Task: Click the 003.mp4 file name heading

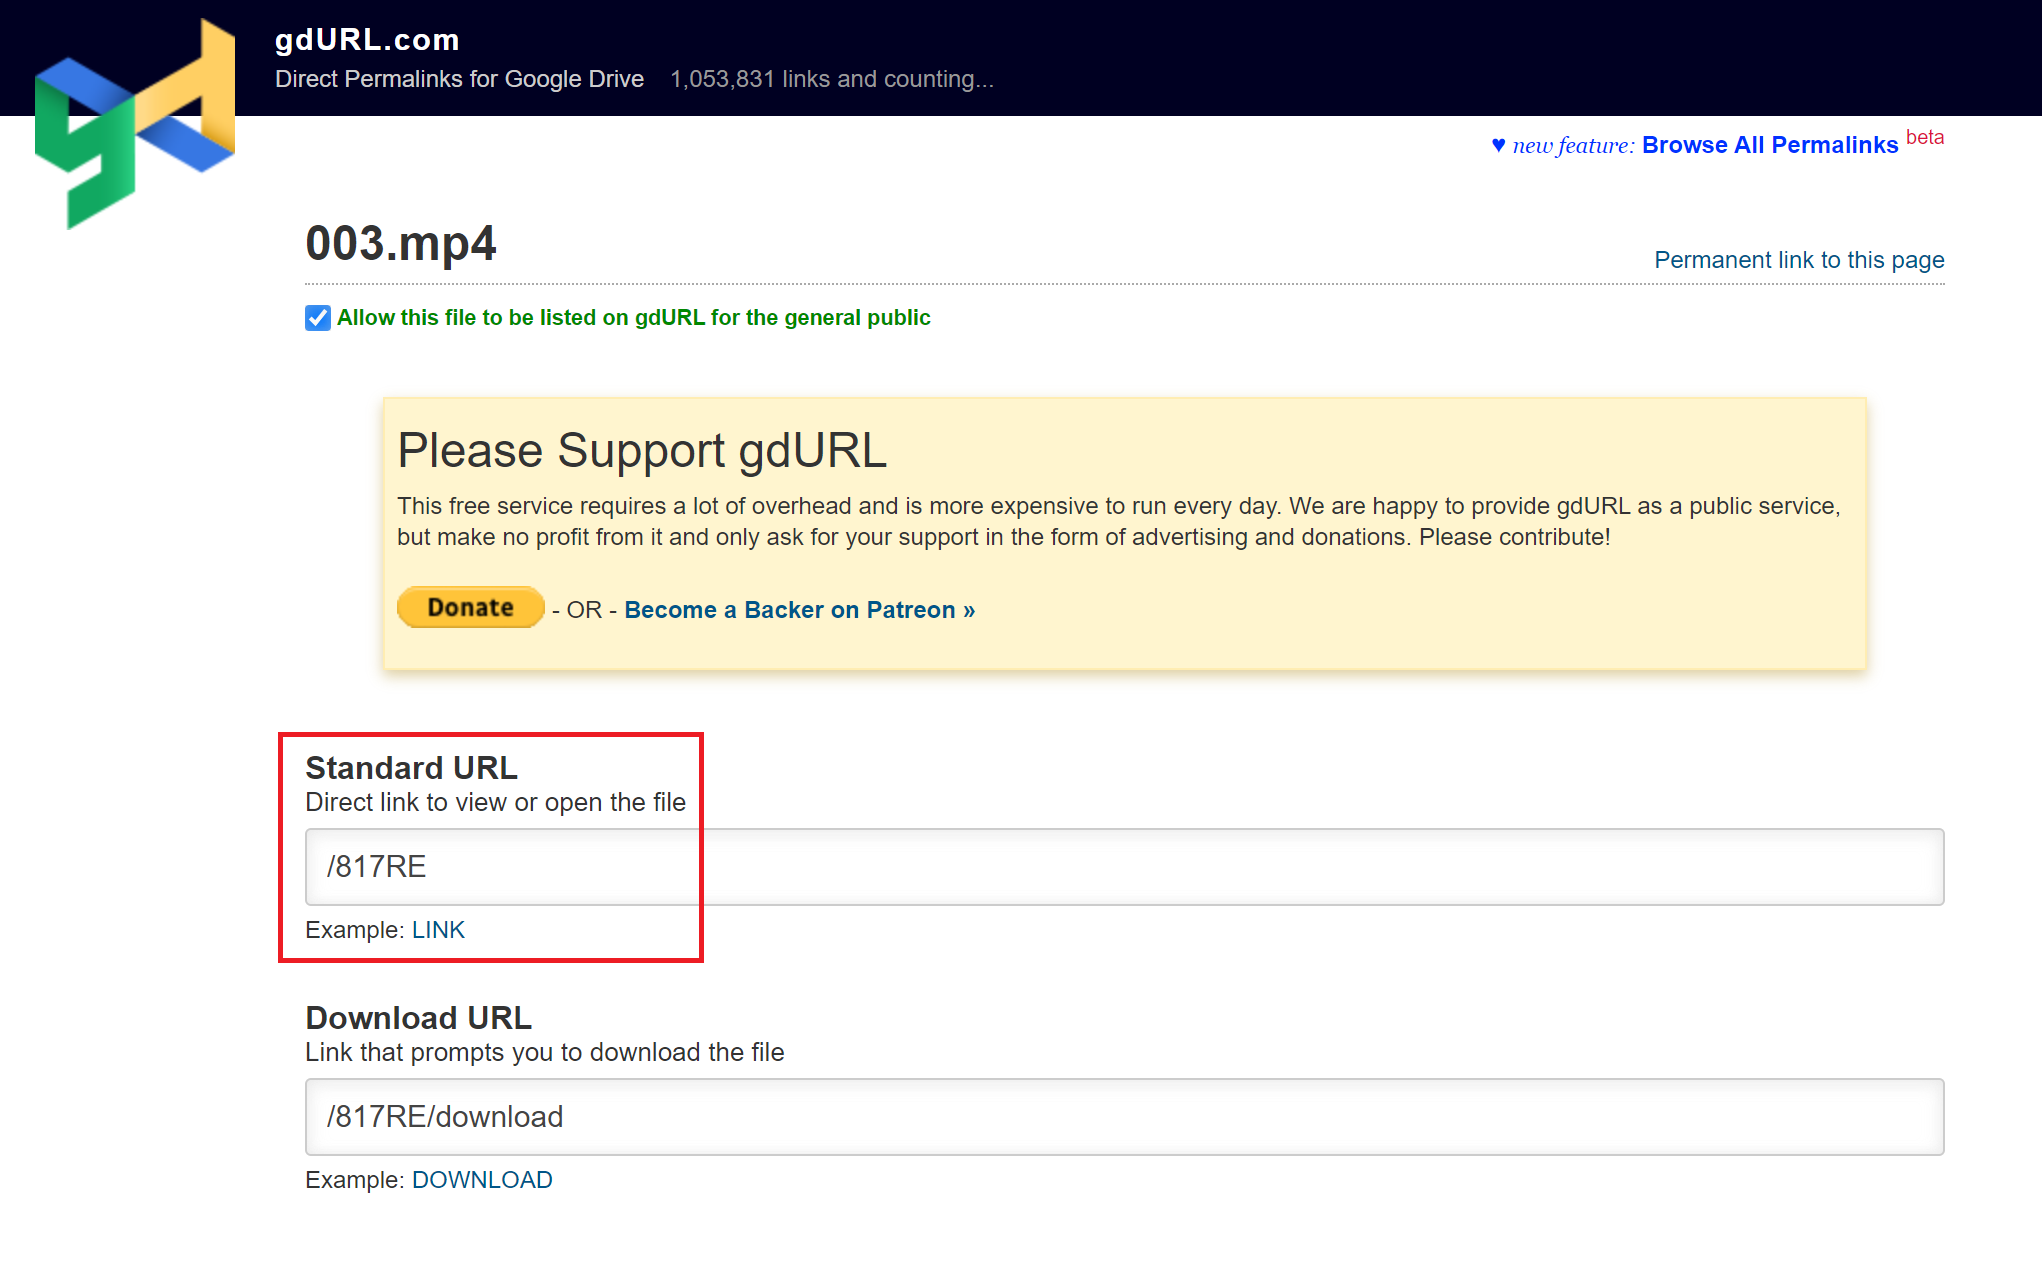Action: coord(400,244)
